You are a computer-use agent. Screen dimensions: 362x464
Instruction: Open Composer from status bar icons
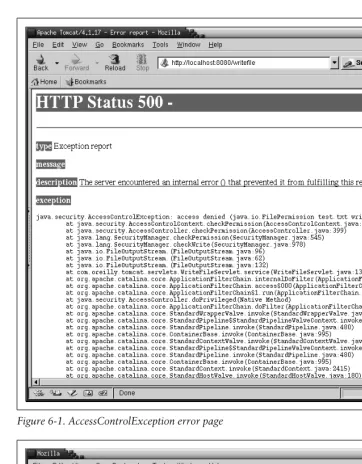click(72, 393)
